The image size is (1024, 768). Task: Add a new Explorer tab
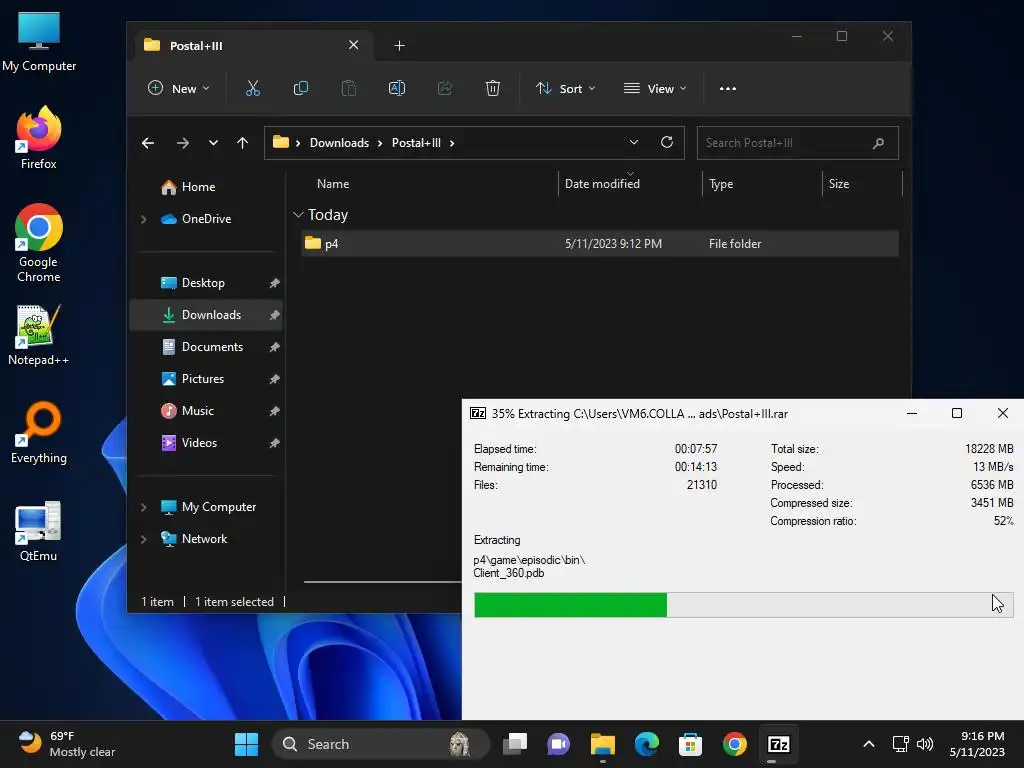pos(400,46)
